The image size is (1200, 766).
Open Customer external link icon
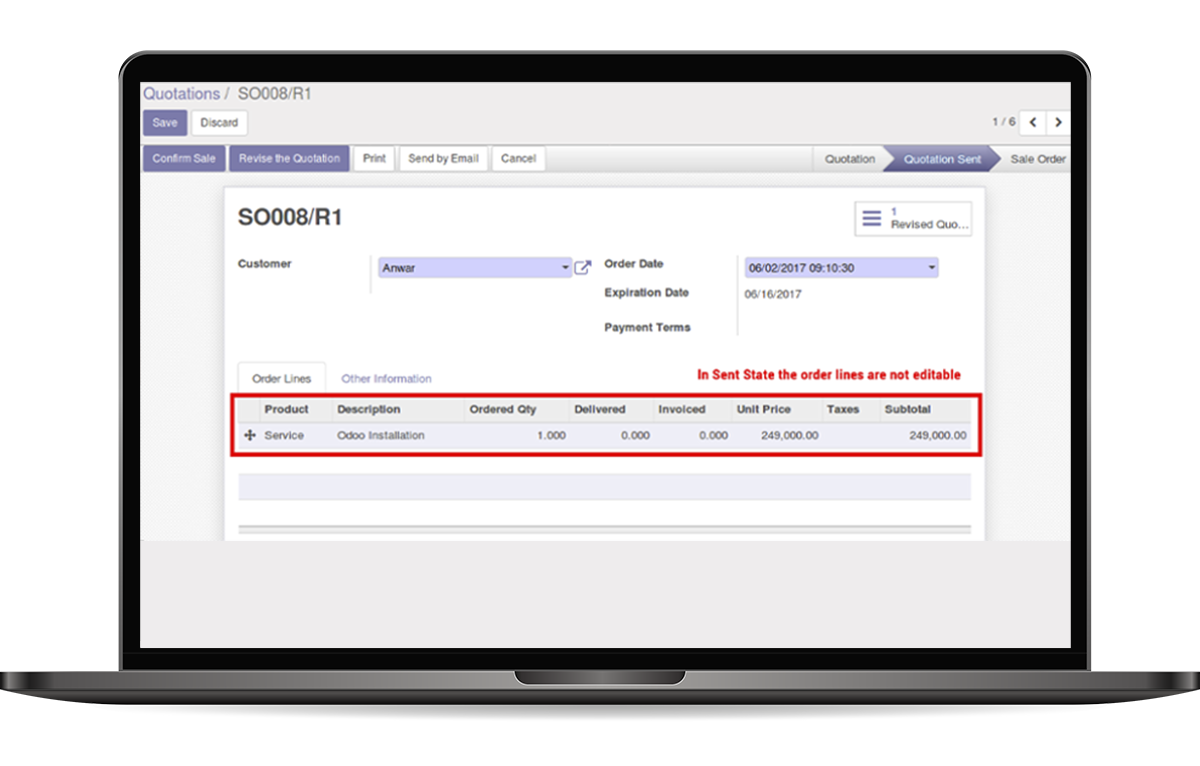coord(583,267)
